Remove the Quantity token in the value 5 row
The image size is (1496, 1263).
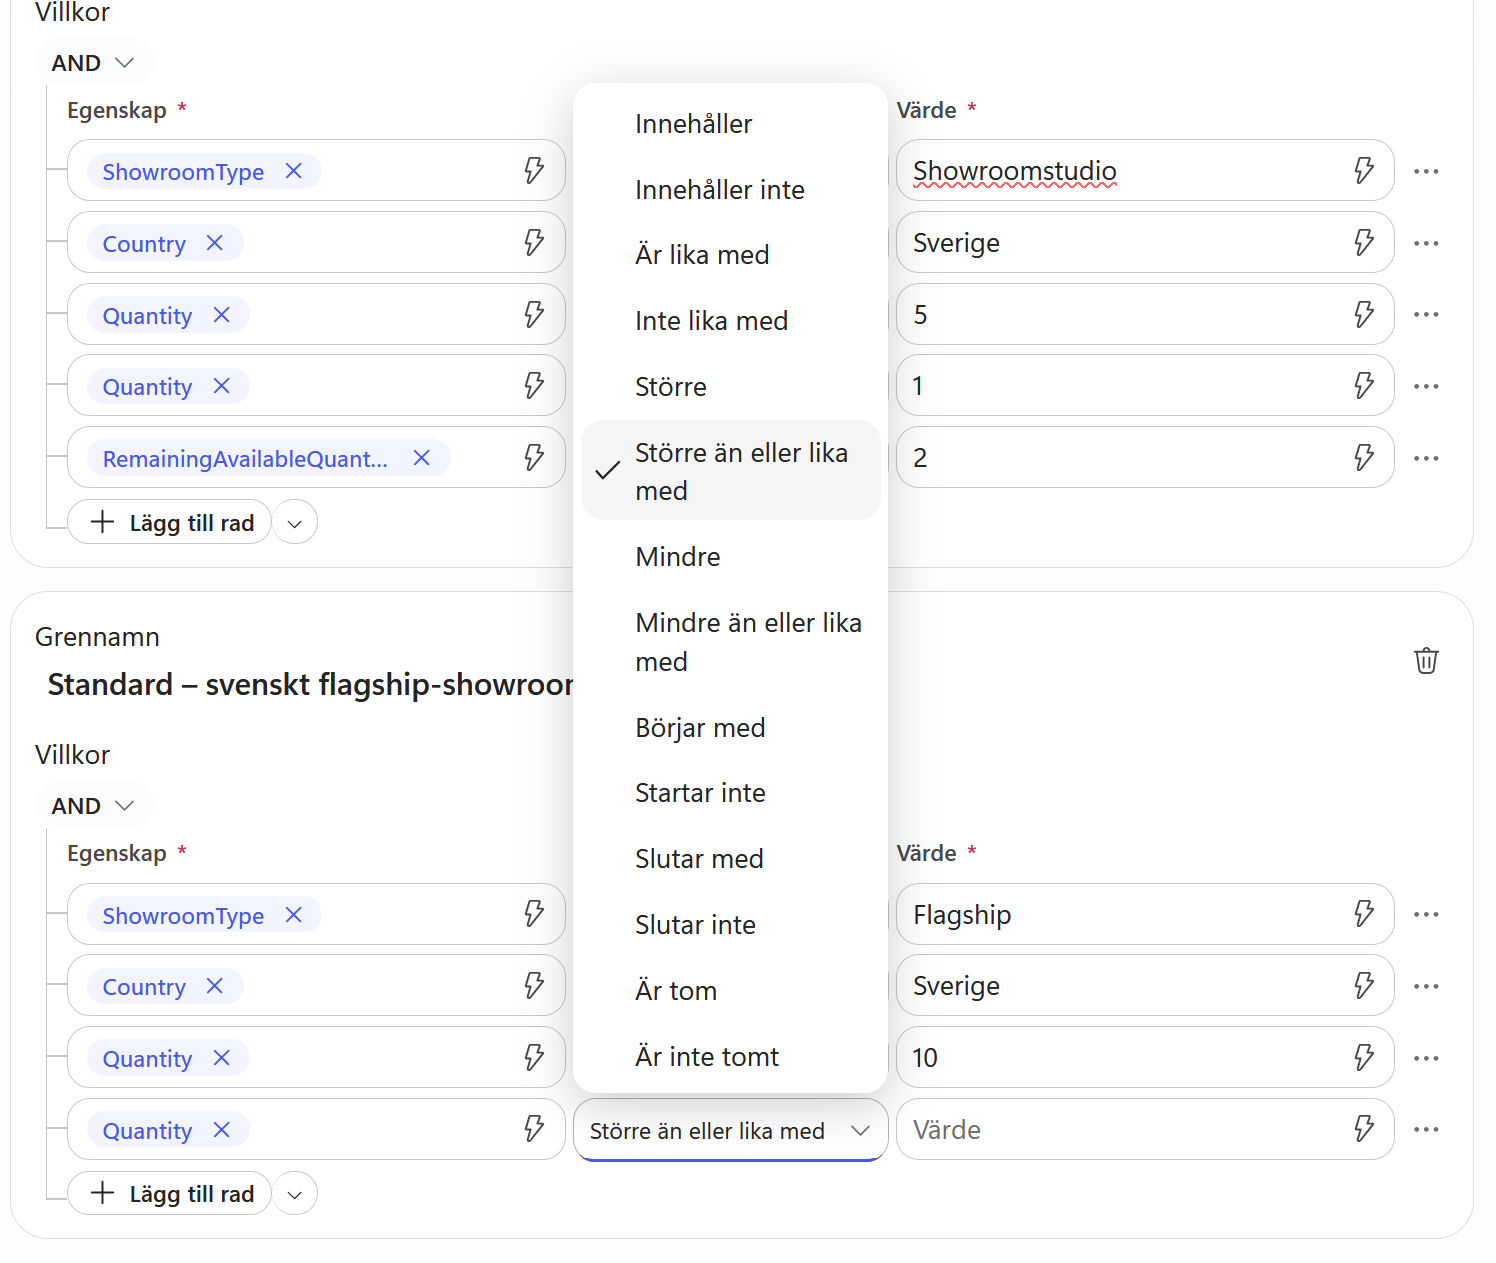[222, 315]
